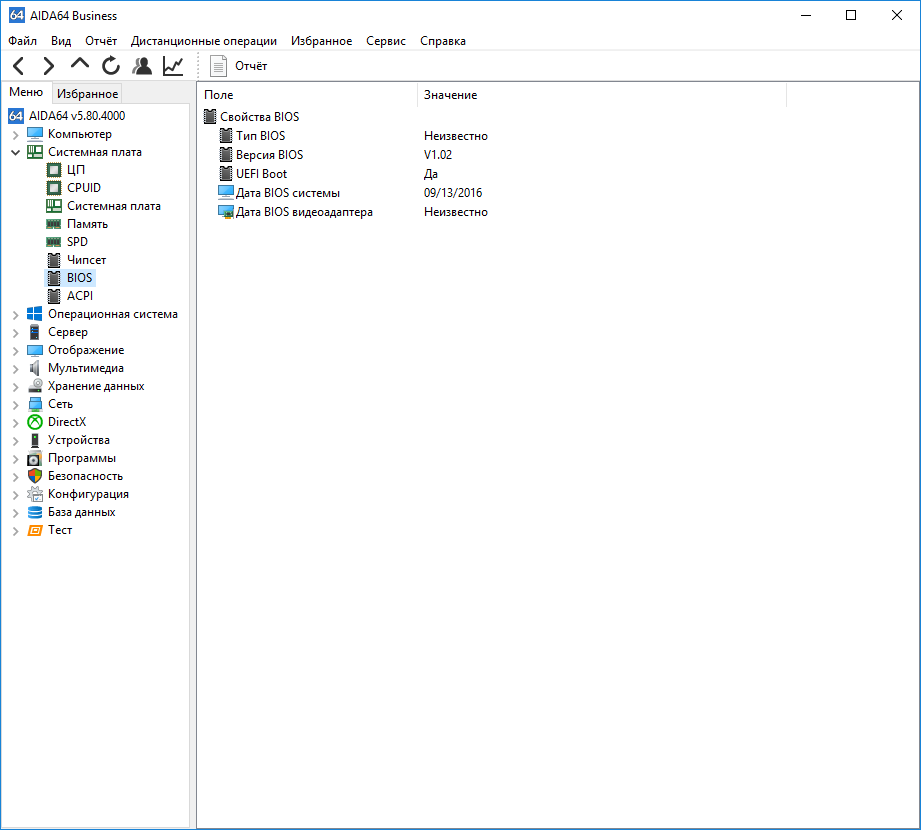Screen dimensions: 921x830
Task: Click the report document icon in the toolbar
Action: (219, 66)
